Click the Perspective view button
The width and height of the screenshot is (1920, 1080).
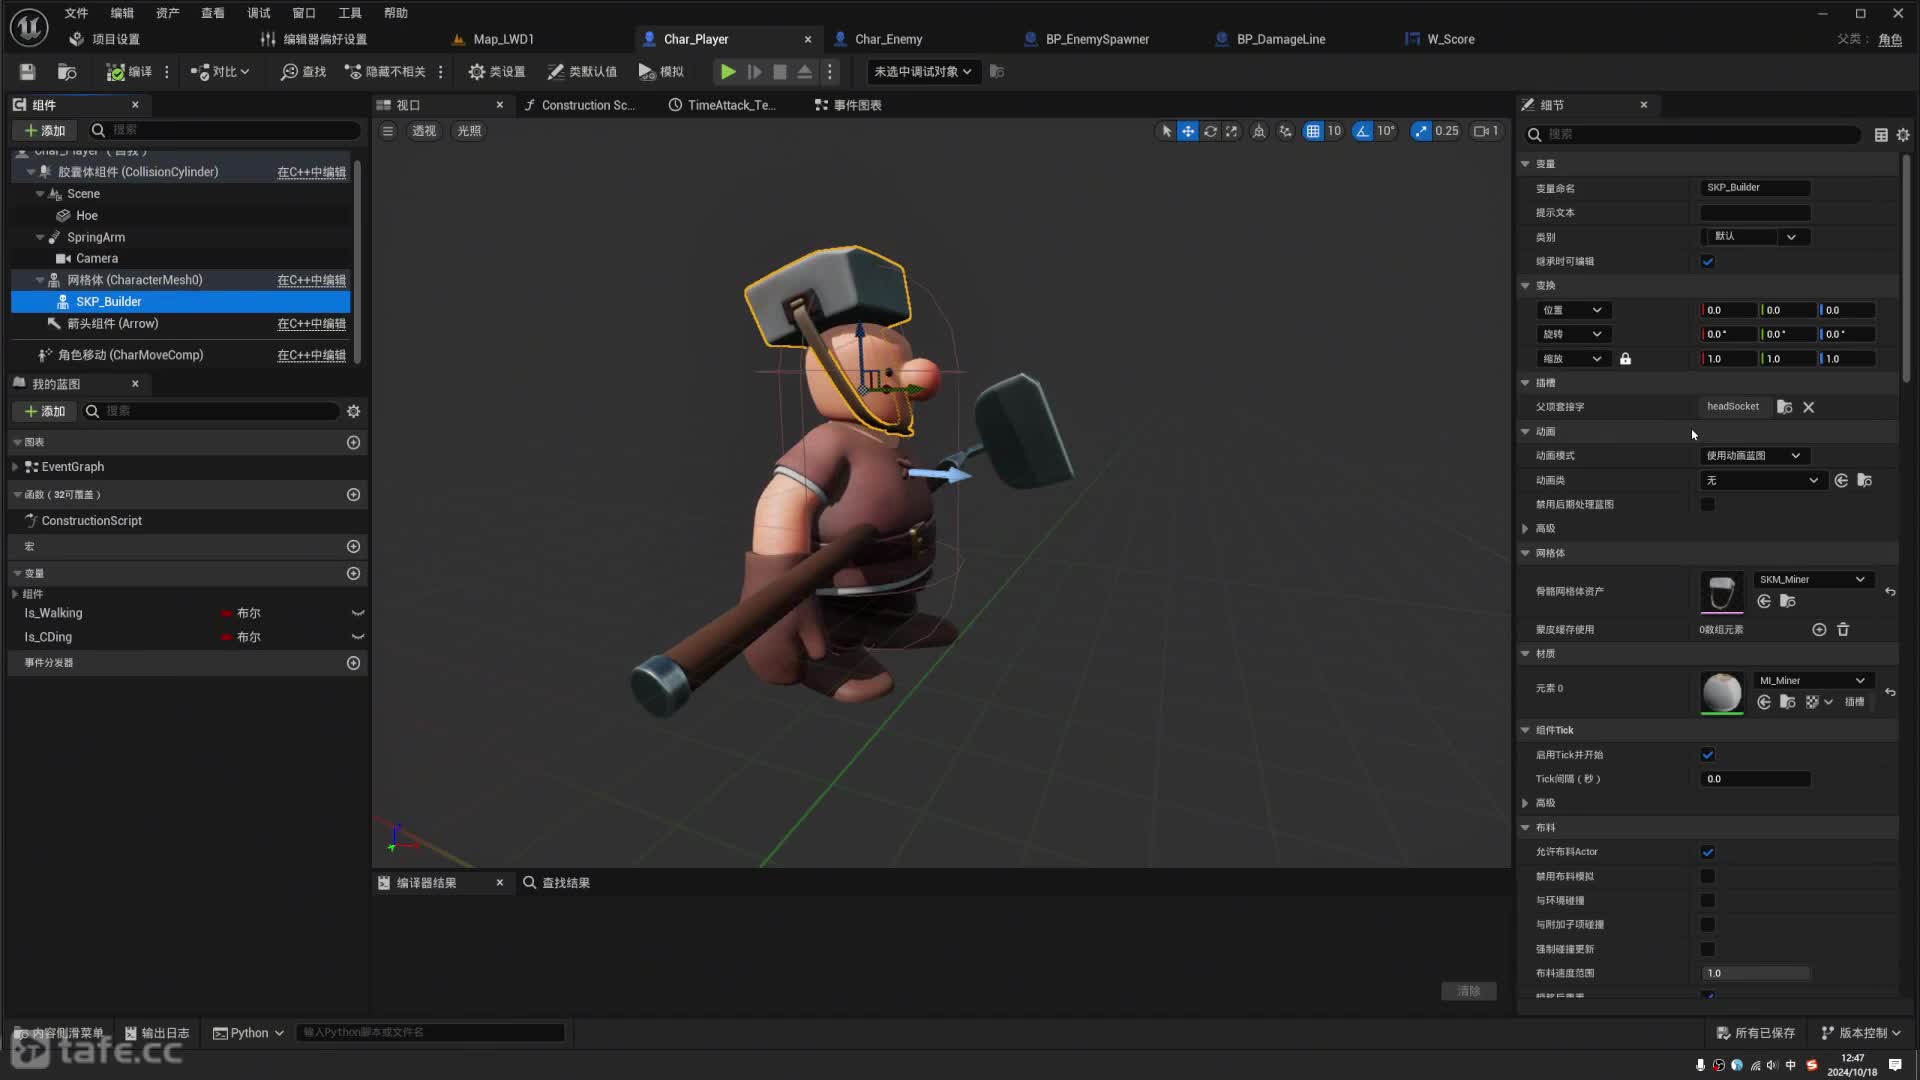click(x=424, y=131)
